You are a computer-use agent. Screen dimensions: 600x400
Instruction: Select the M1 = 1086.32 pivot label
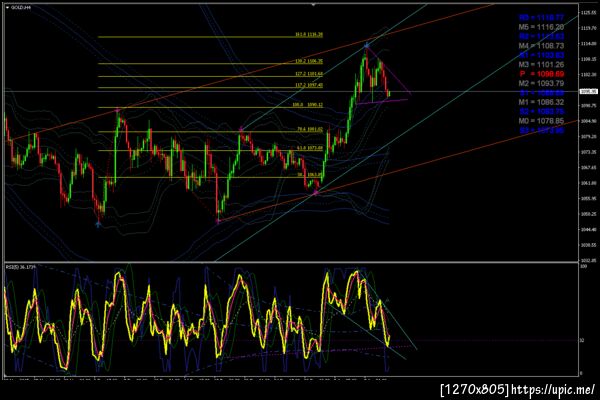point(541,102)
